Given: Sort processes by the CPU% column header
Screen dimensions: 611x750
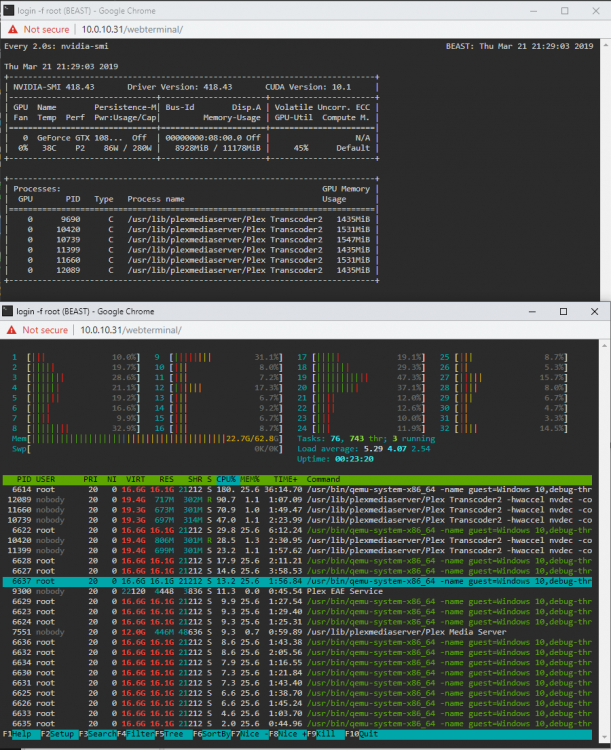Looking at the screenshot, I should 226,479.
